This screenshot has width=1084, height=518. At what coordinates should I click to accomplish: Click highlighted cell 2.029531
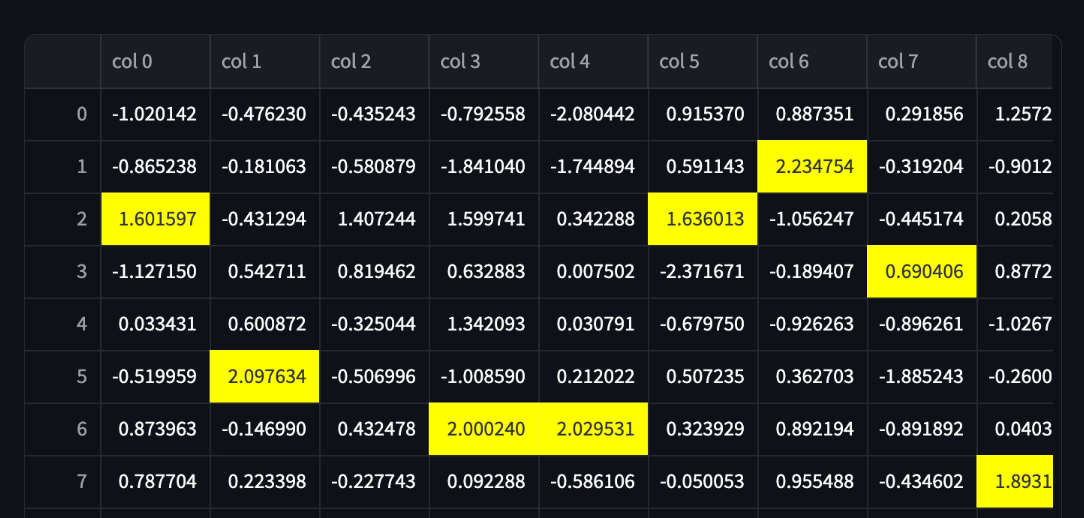pyautogui.click(x=593, y=429)
